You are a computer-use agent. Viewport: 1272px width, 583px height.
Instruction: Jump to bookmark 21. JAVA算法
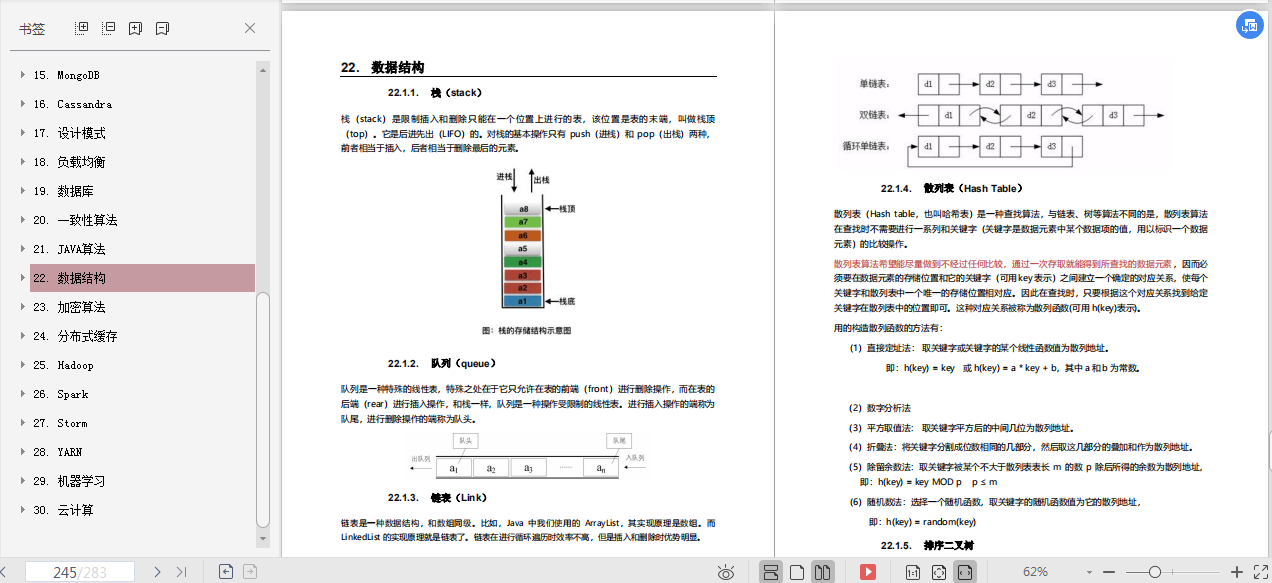(69, 249)
